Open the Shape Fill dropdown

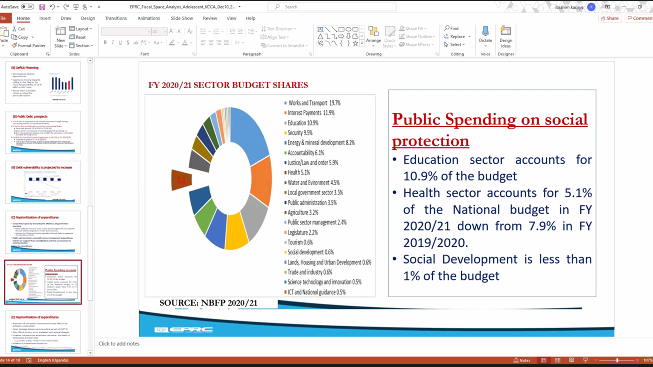click(x=412, y=28)
